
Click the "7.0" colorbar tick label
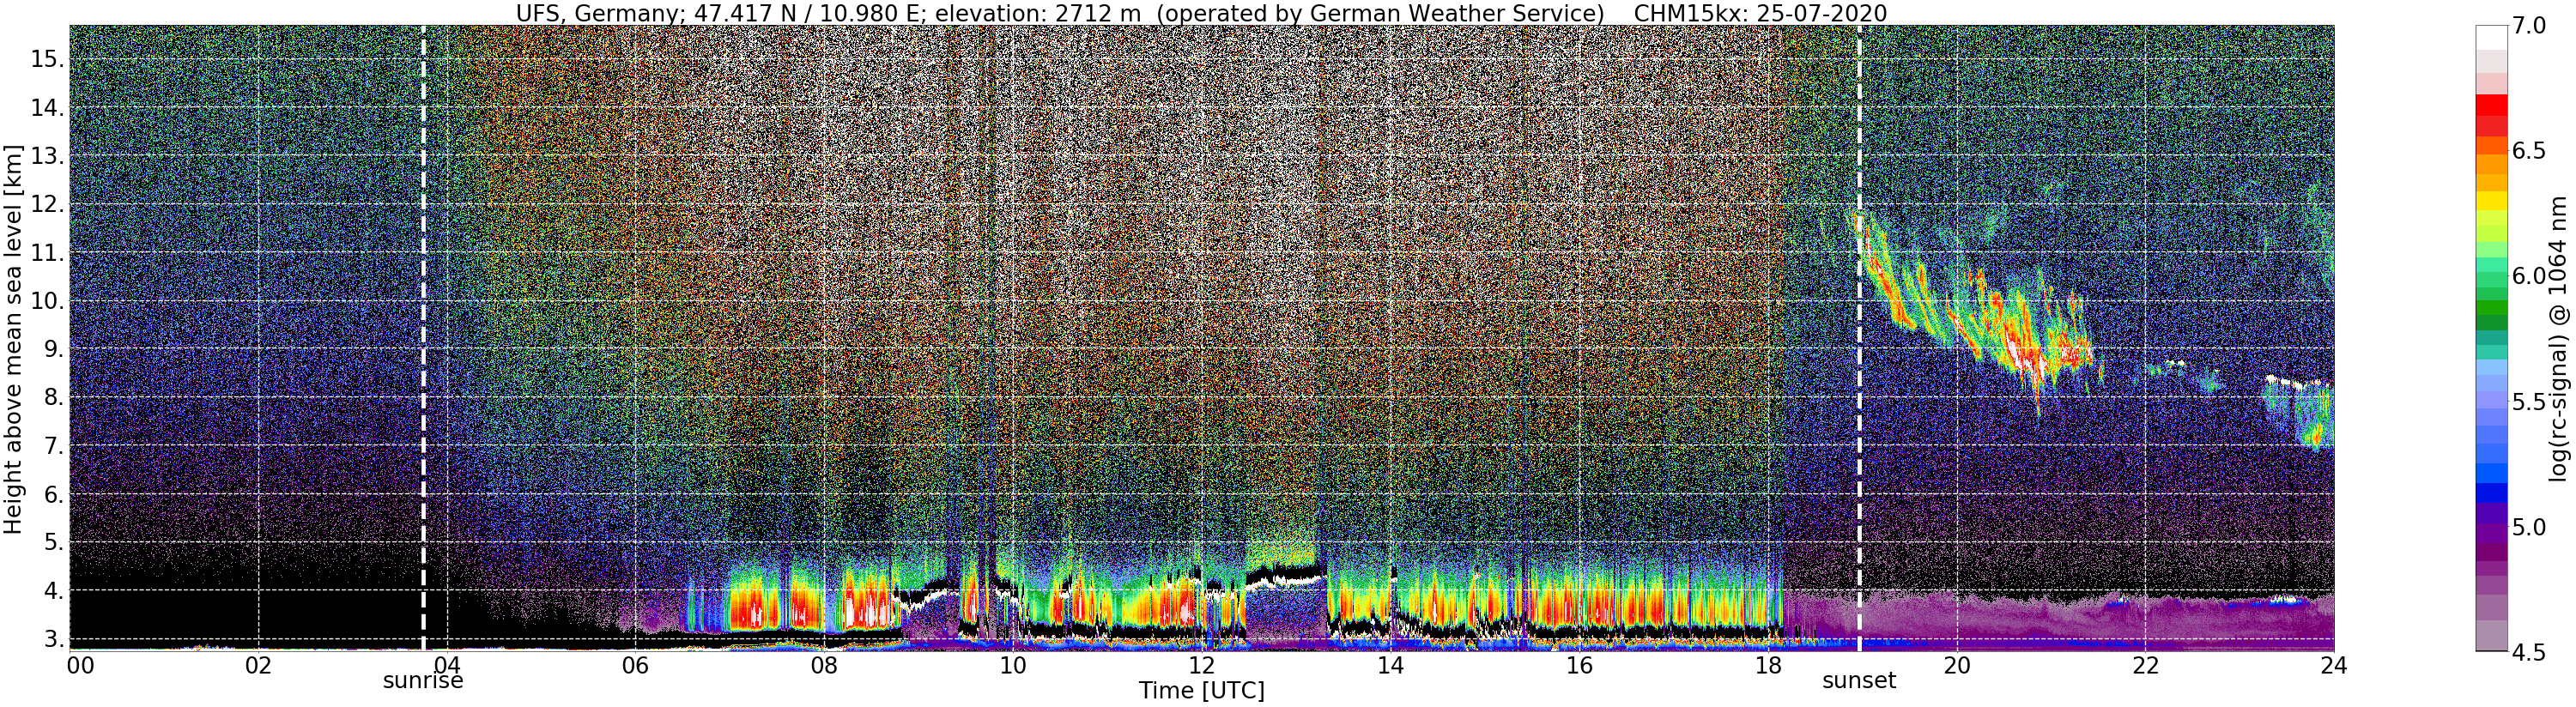tap(2529, 26)
